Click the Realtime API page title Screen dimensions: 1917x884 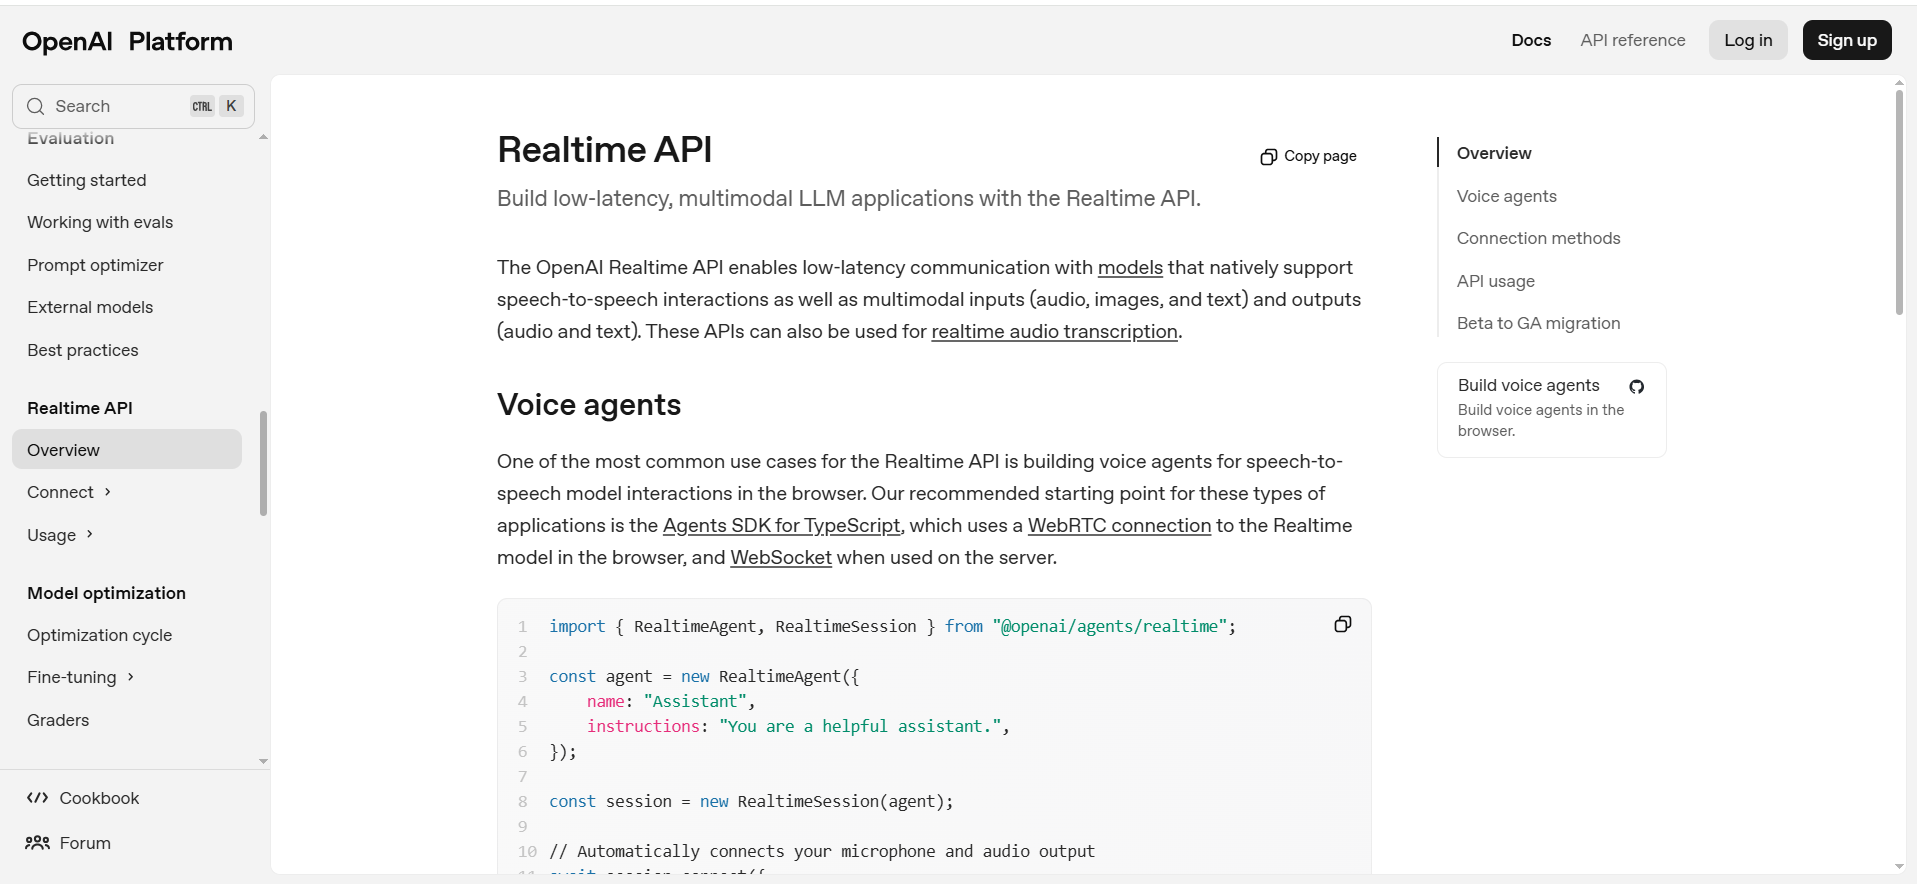pos(604,149)
